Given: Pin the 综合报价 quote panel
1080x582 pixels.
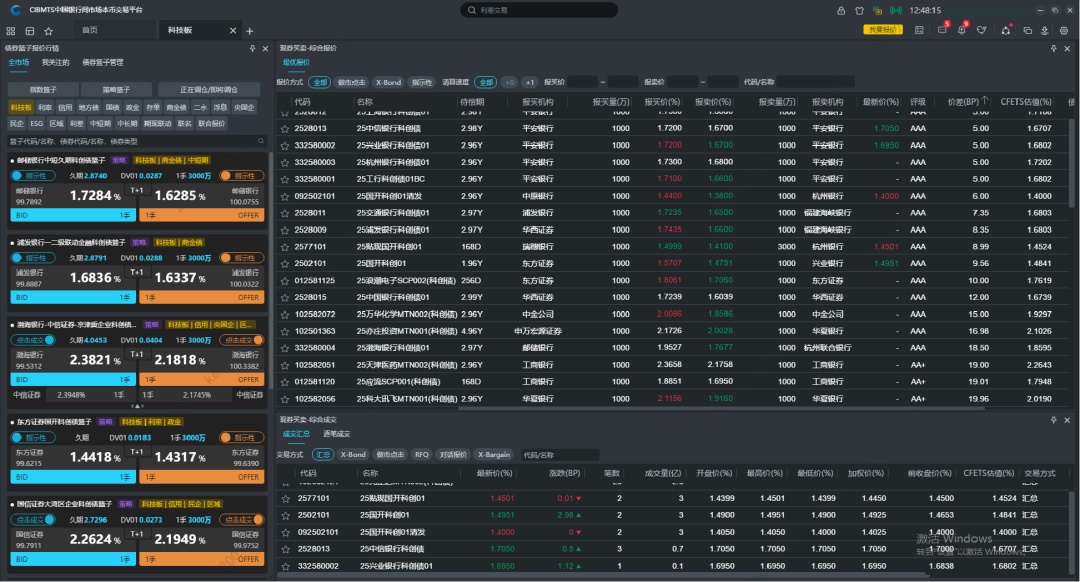Looking at the screenshot, I should click(1053, 48).
